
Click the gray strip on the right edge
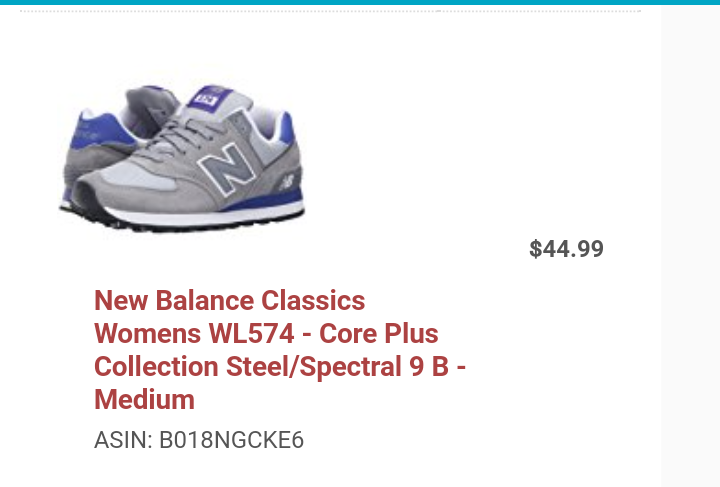point(690,250)
